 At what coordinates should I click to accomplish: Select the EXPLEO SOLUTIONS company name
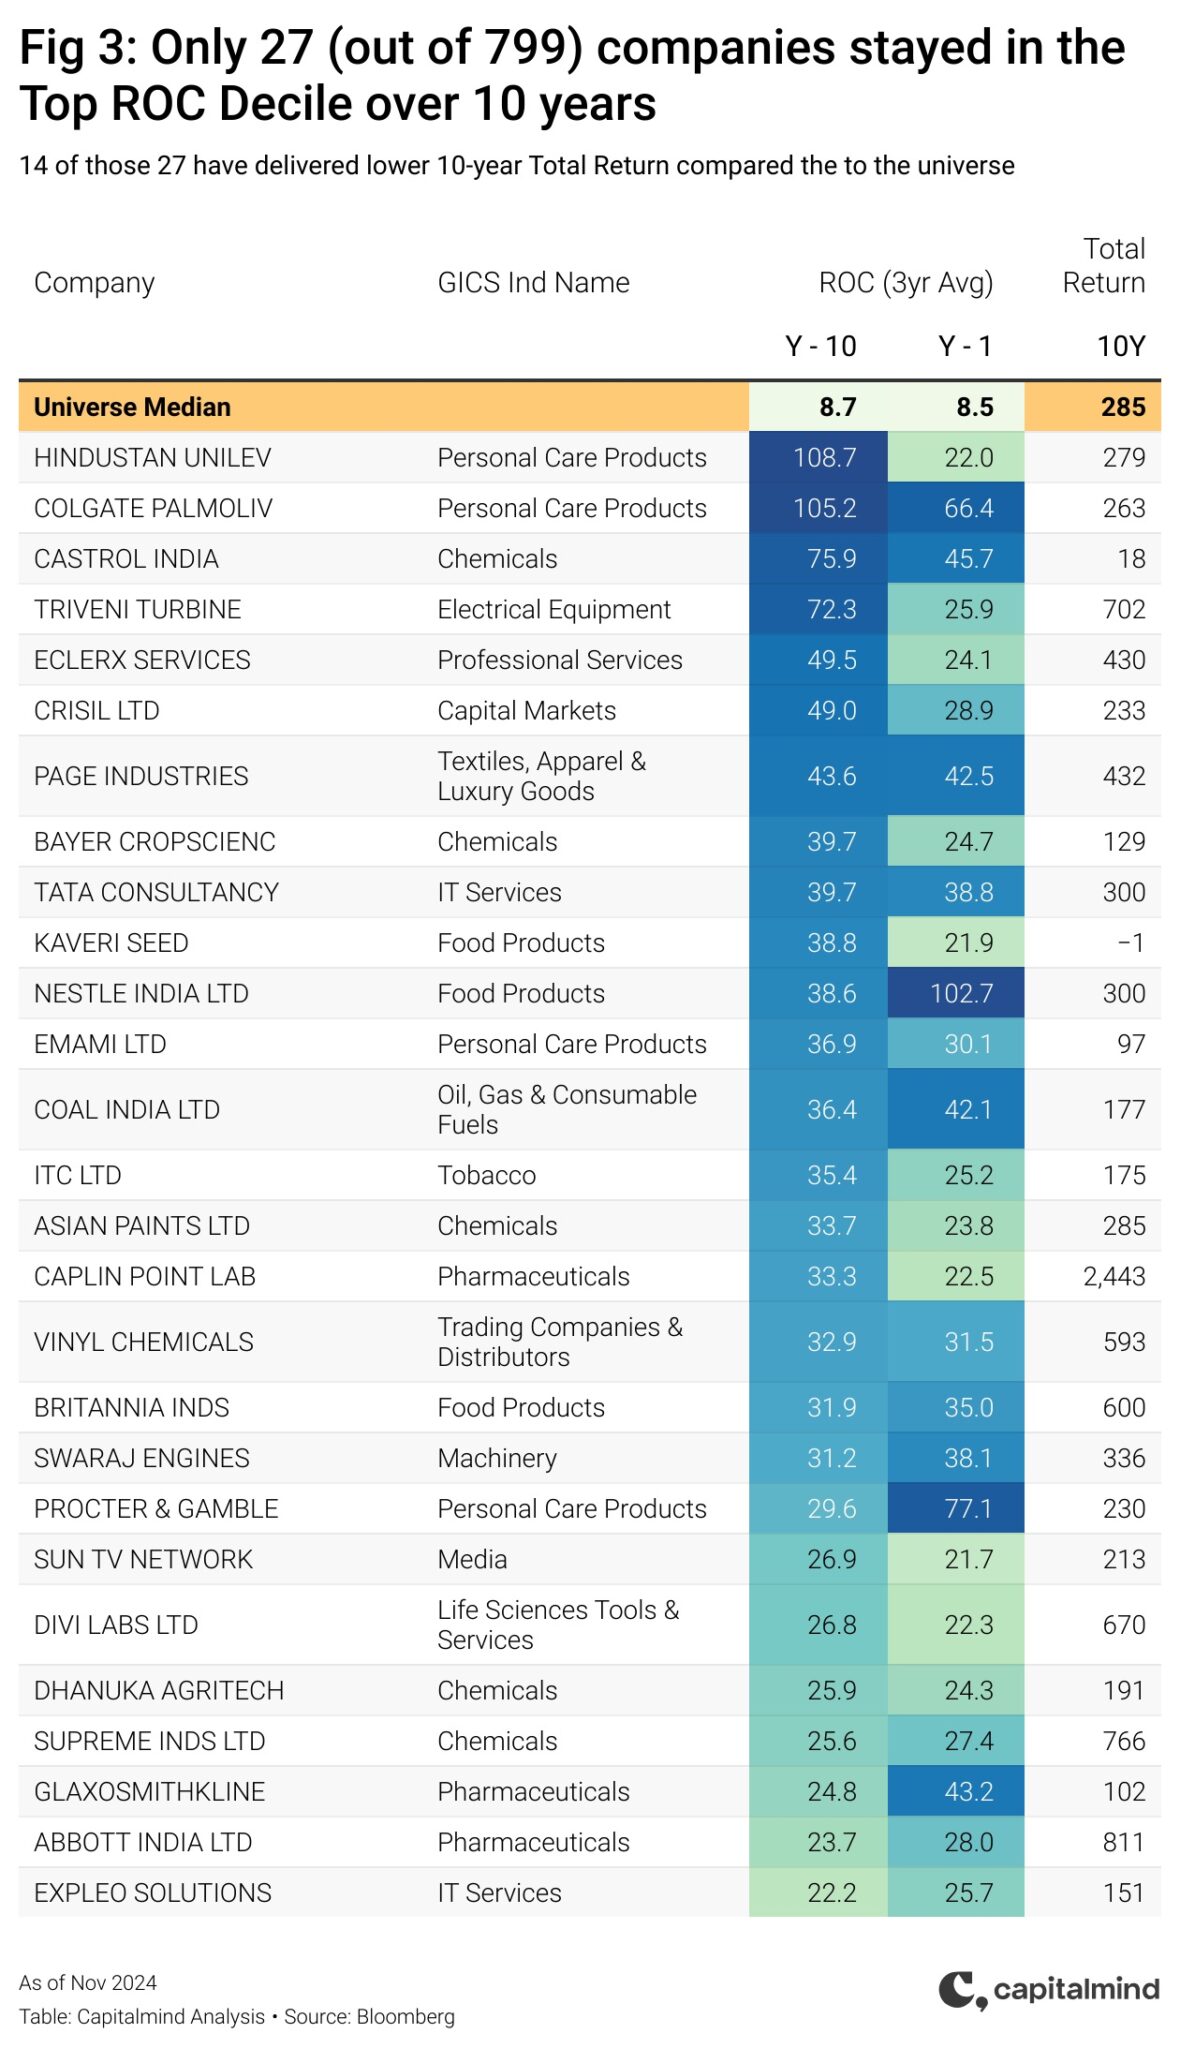152,1893
